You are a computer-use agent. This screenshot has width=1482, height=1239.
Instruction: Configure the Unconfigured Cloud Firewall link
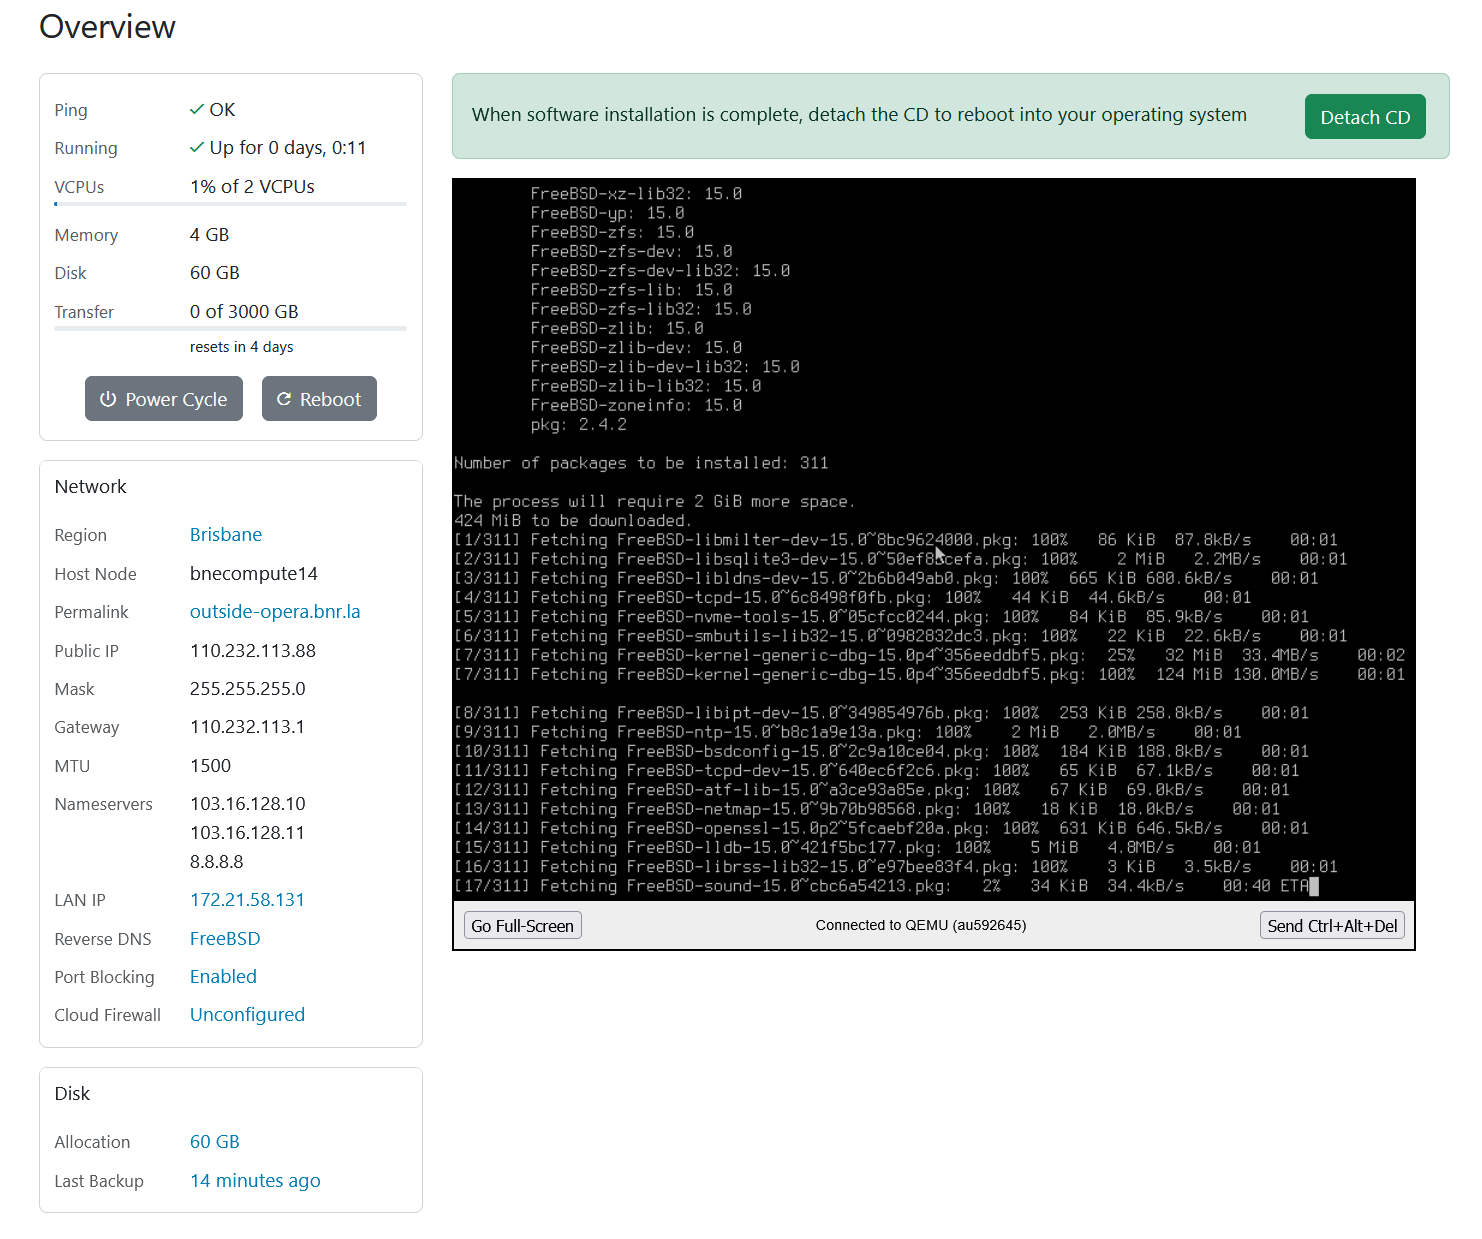(x=247, y=1015)
